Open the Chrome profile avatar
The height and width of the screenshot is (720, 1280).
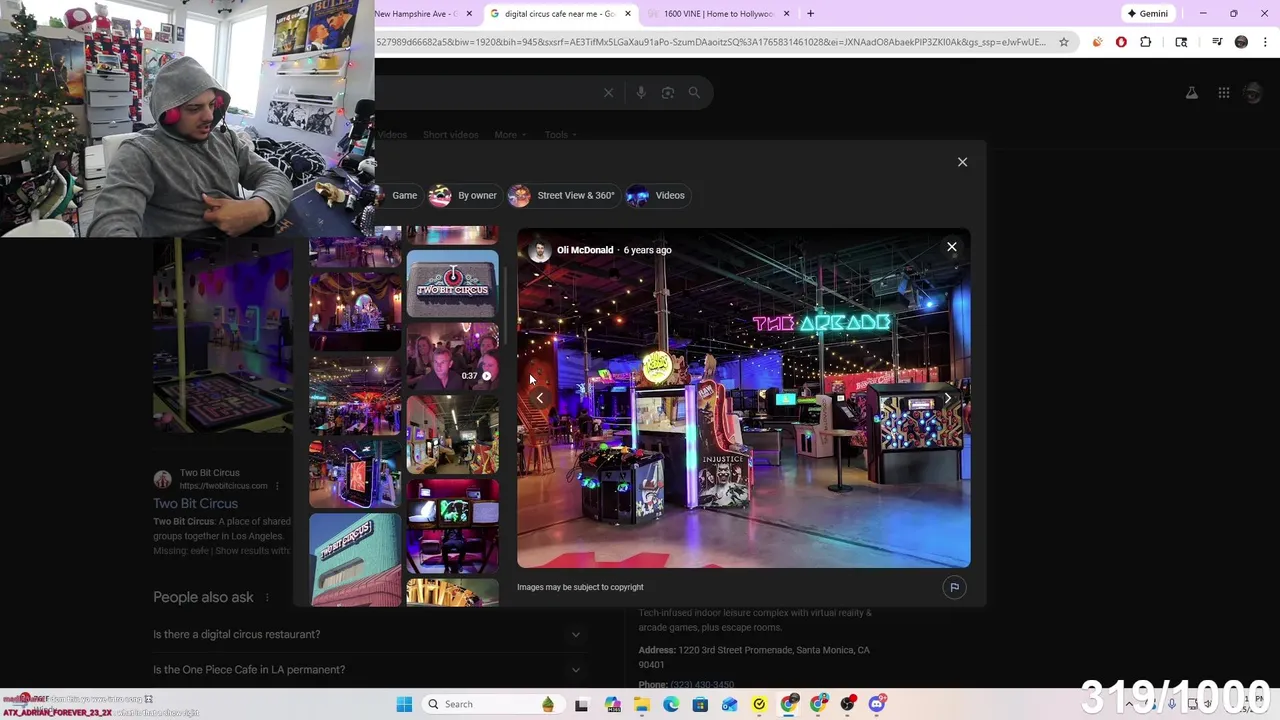point(1241,42)
